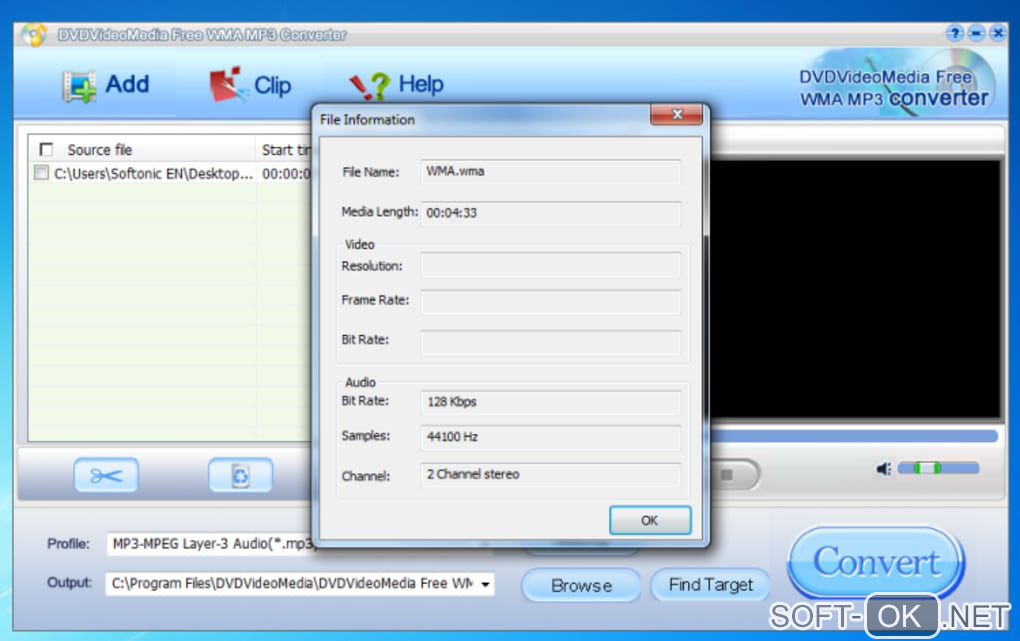Open the Profile MP3-MPEG Layer-3 combo box

tap(211, 544)
